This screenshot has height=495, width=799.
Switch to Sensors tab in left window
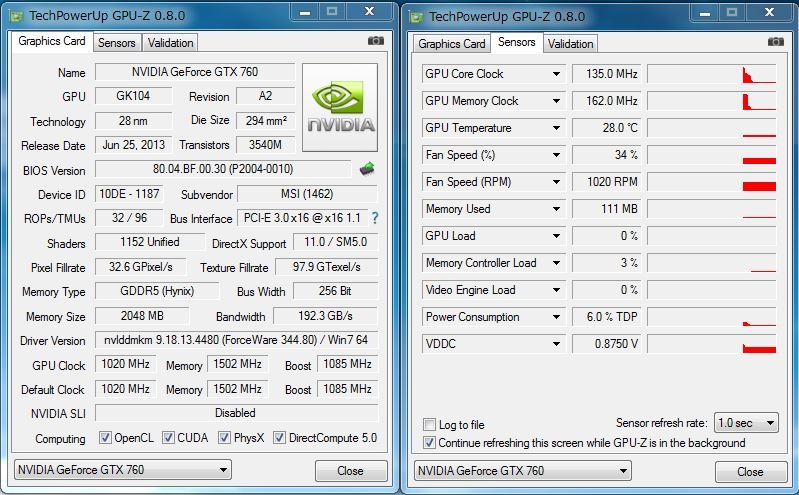pos(117,43)
